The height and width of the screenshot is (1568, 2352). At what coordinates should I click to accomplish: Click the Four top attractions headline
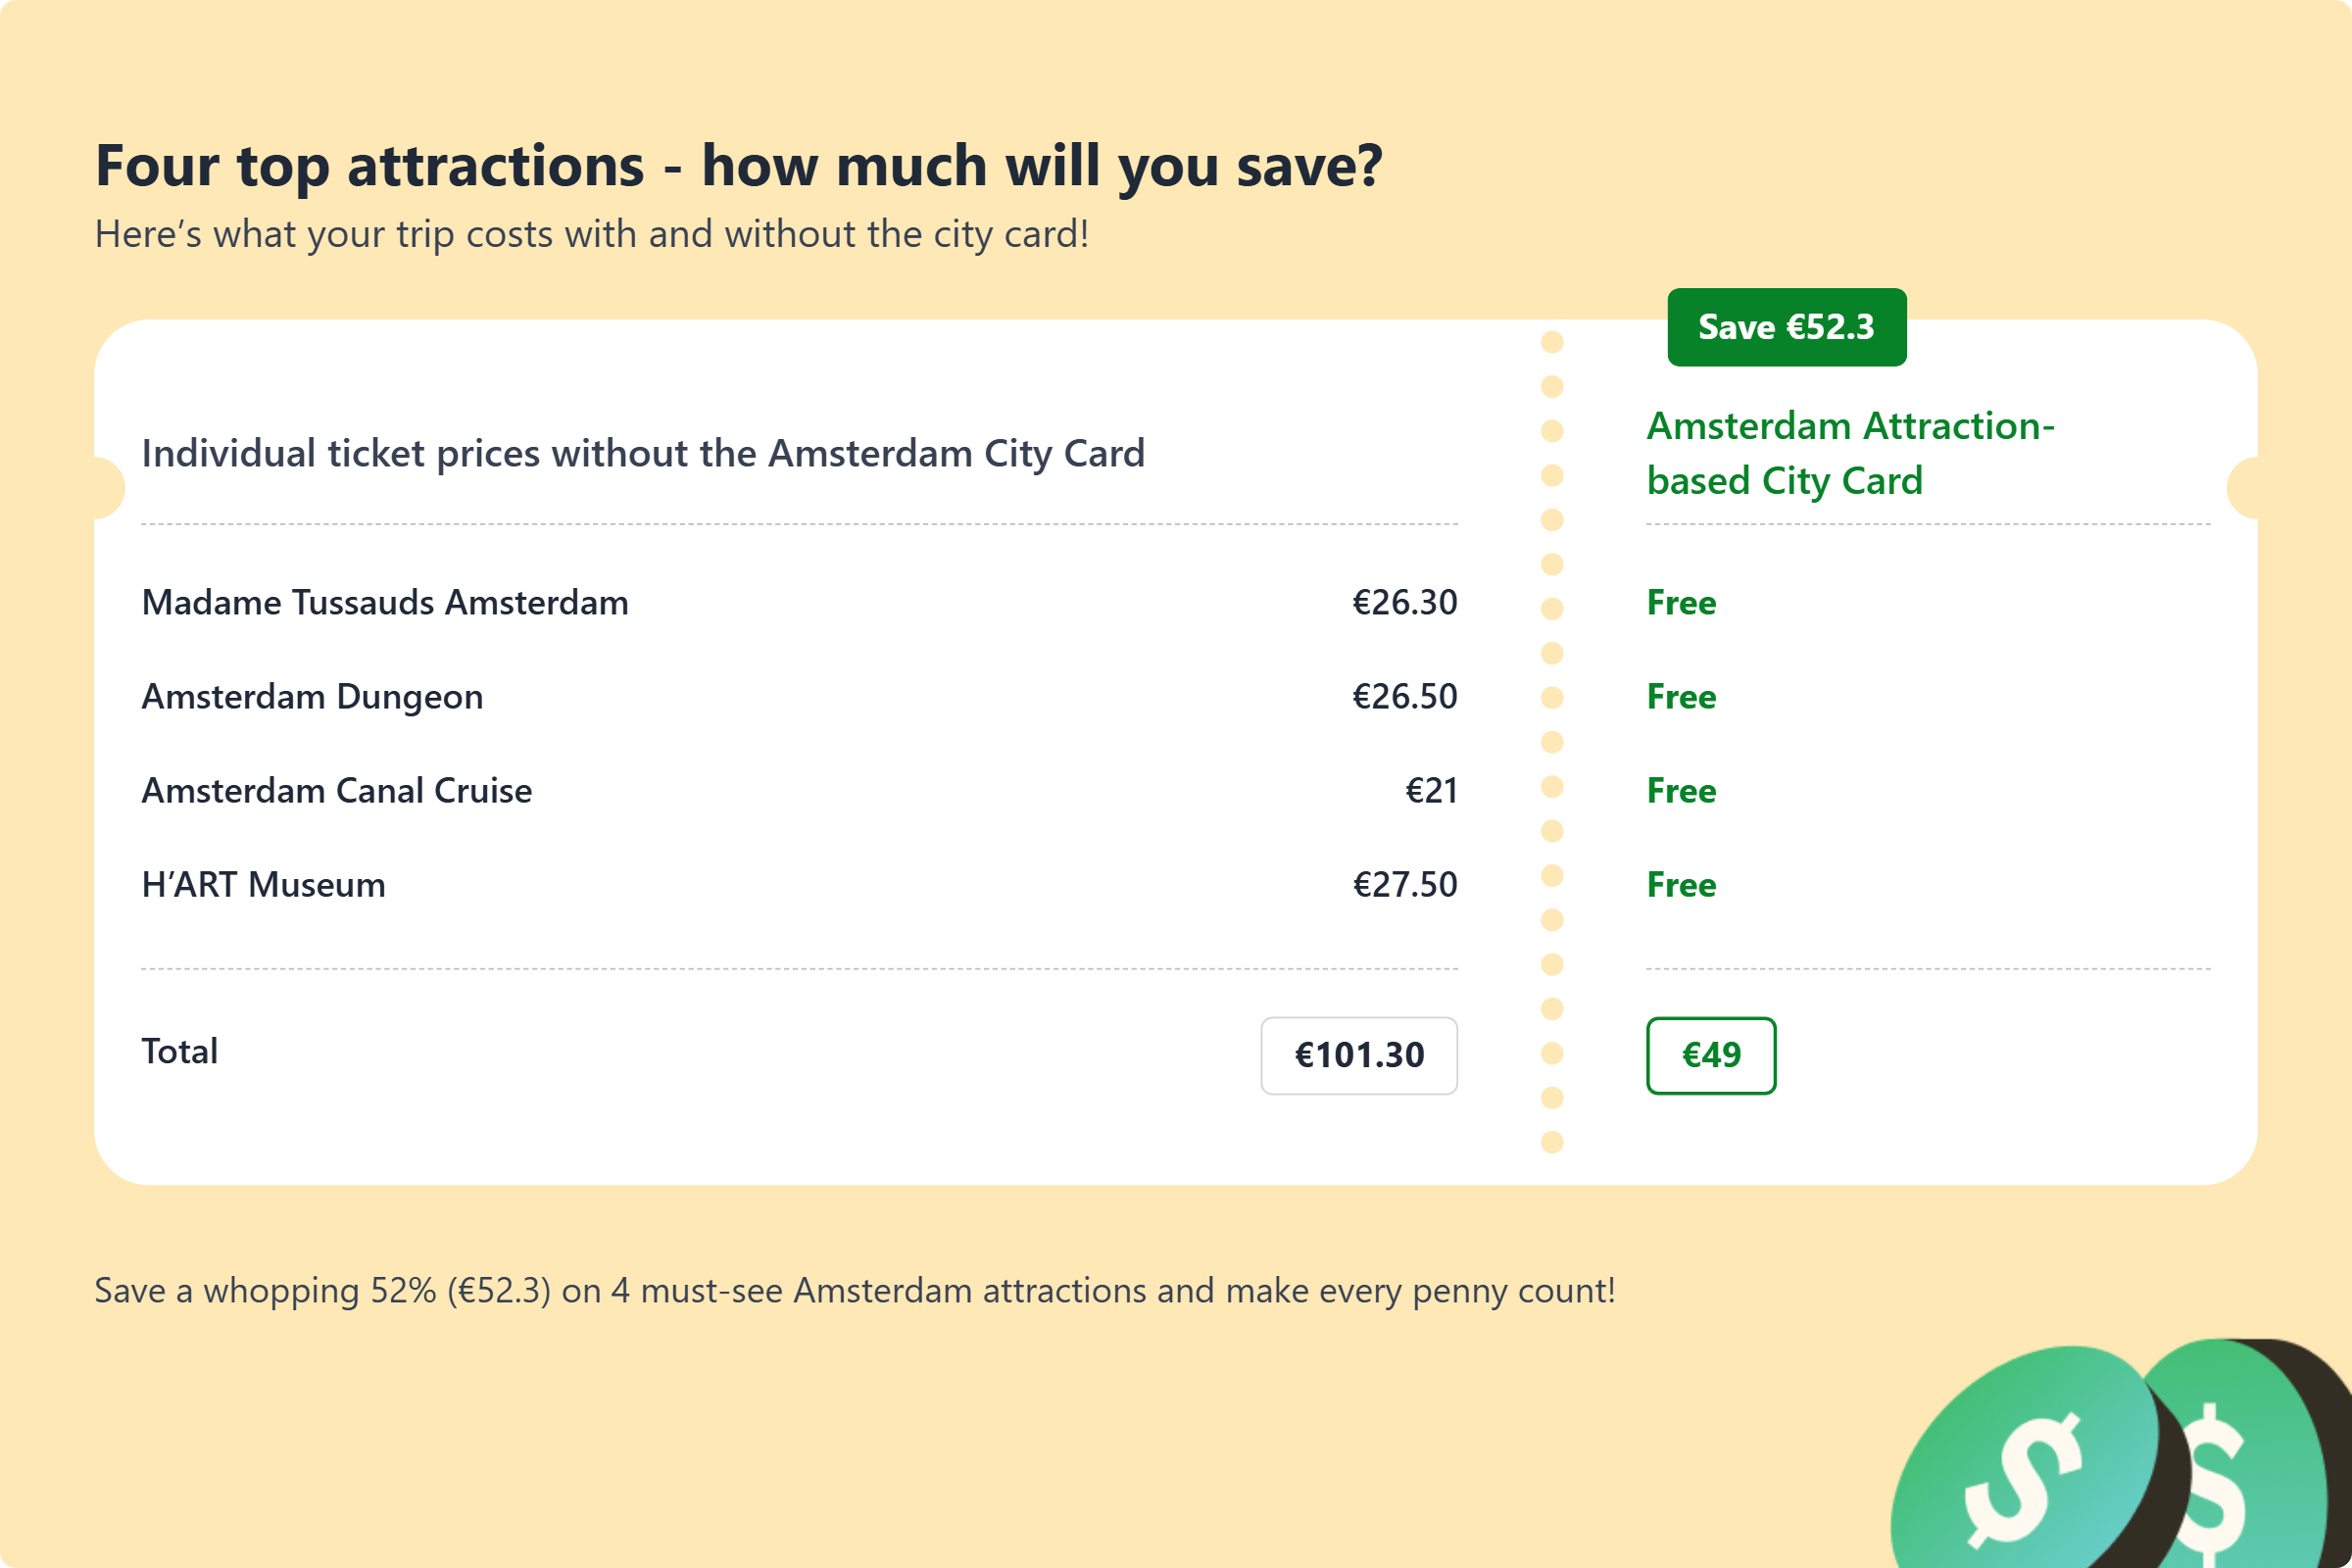pyautogui.click(x=738, y=166)
